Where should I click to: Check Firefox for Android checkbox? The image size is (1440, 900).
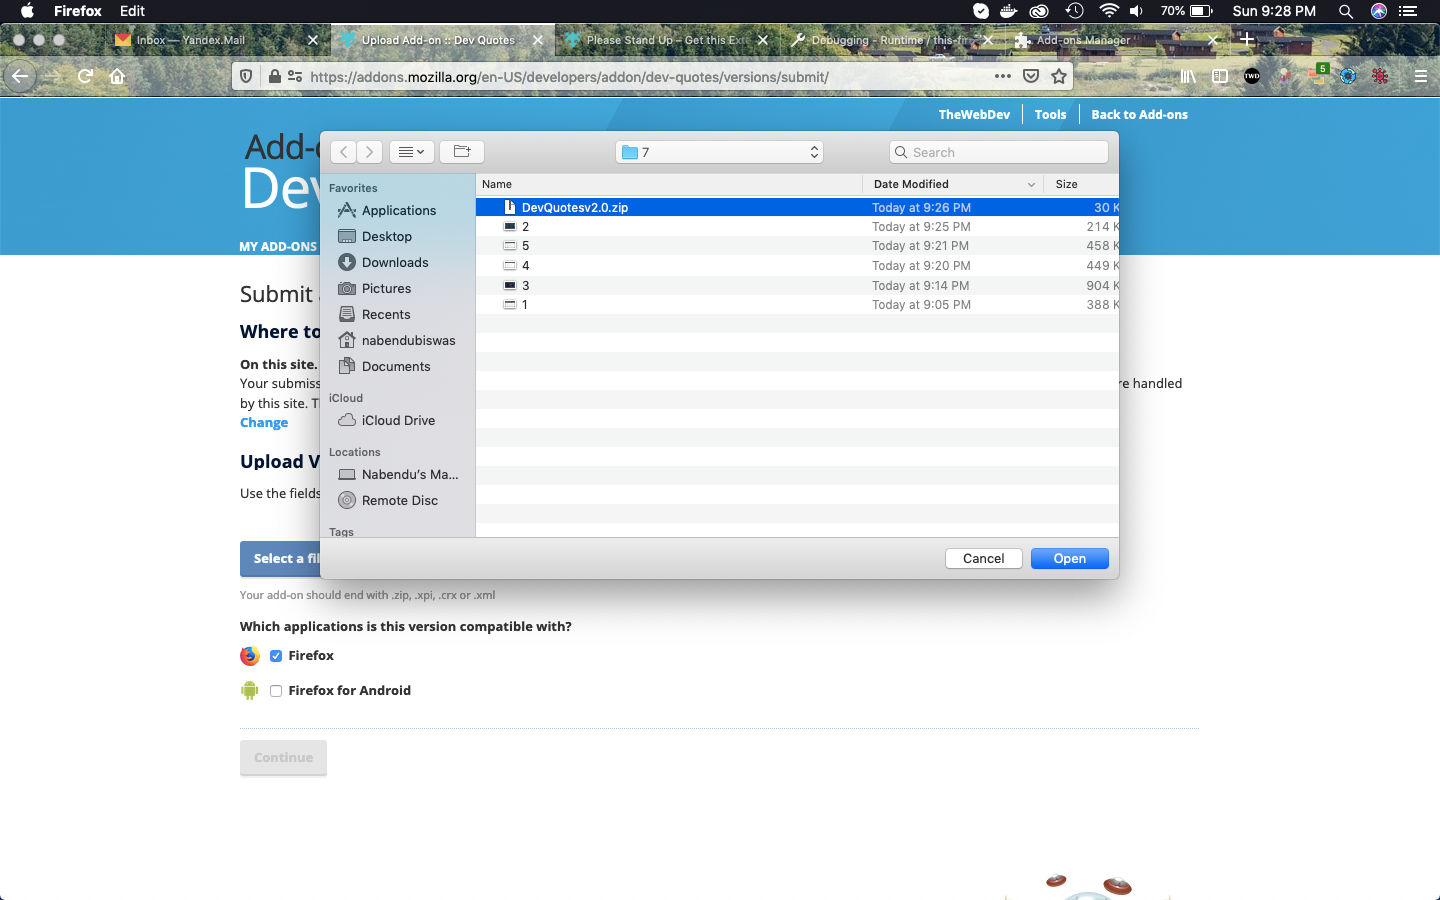[276, 691]
